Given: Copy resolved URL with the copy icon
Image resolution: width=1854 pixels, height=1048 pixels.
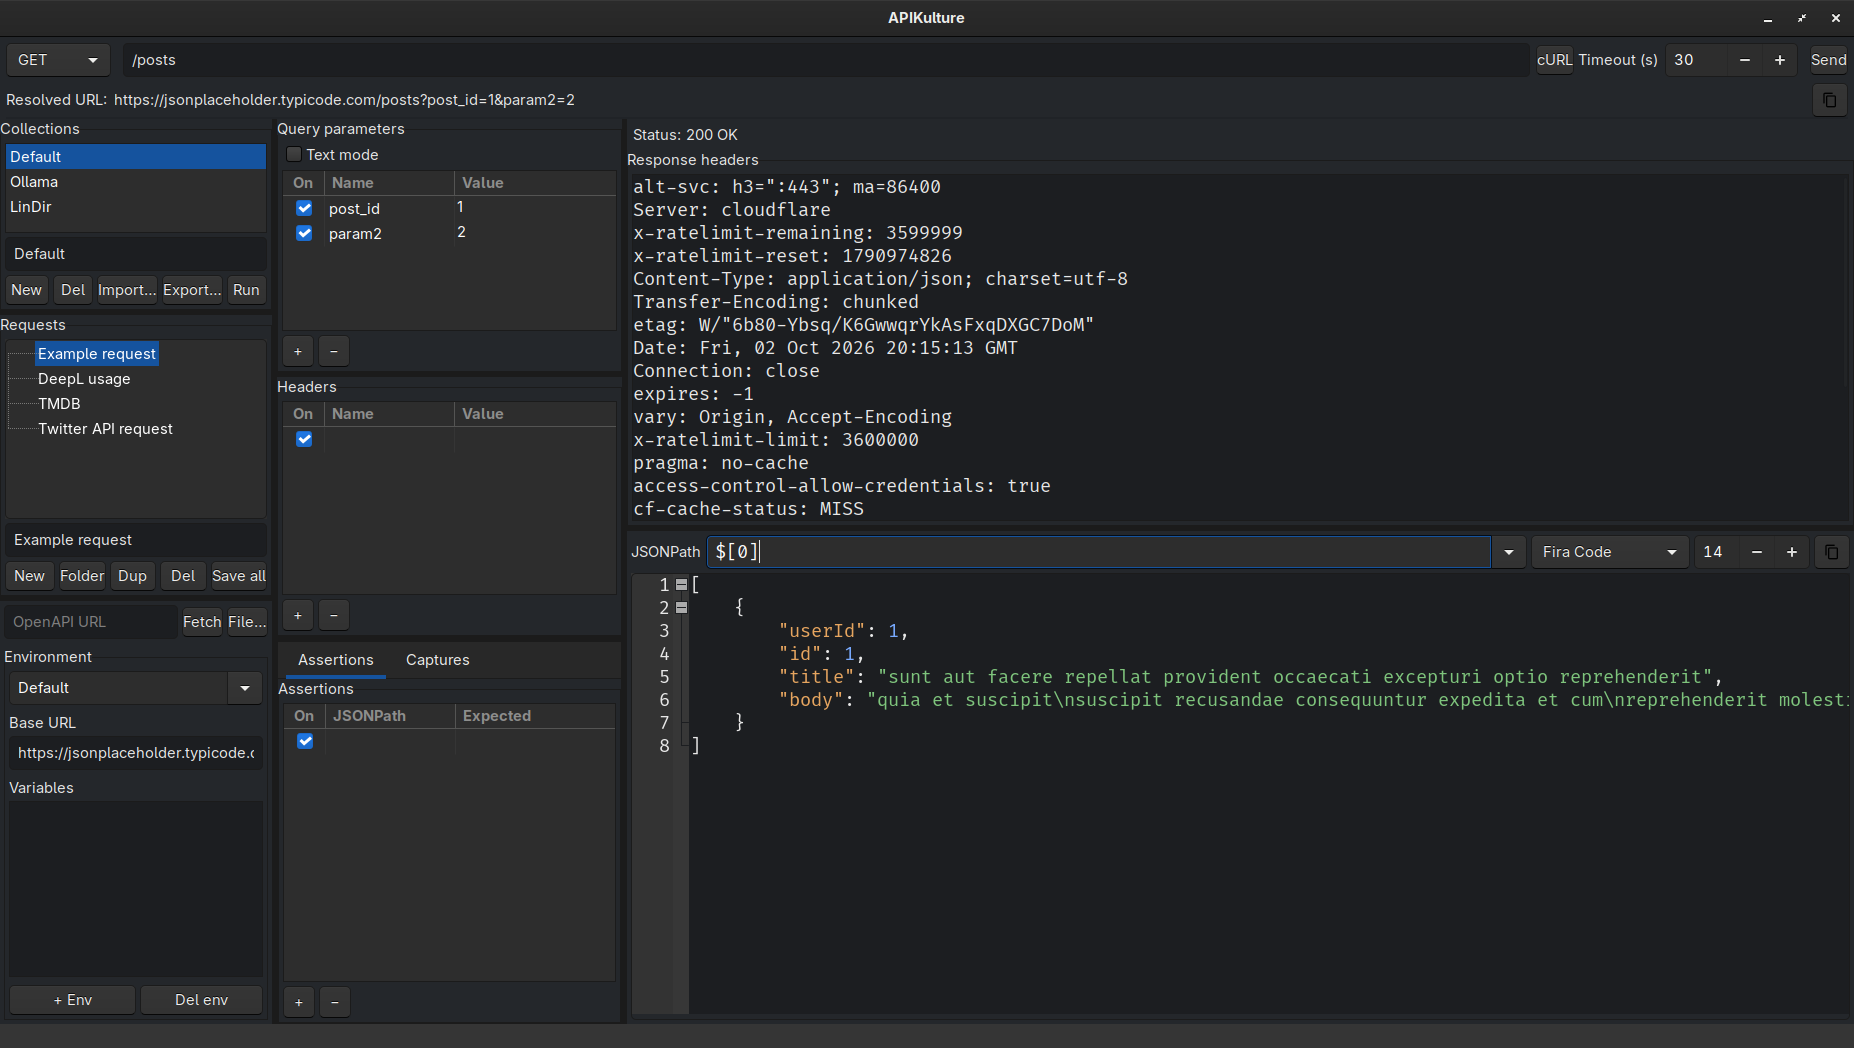Looking at the screenshot, I should [1829, 100].
